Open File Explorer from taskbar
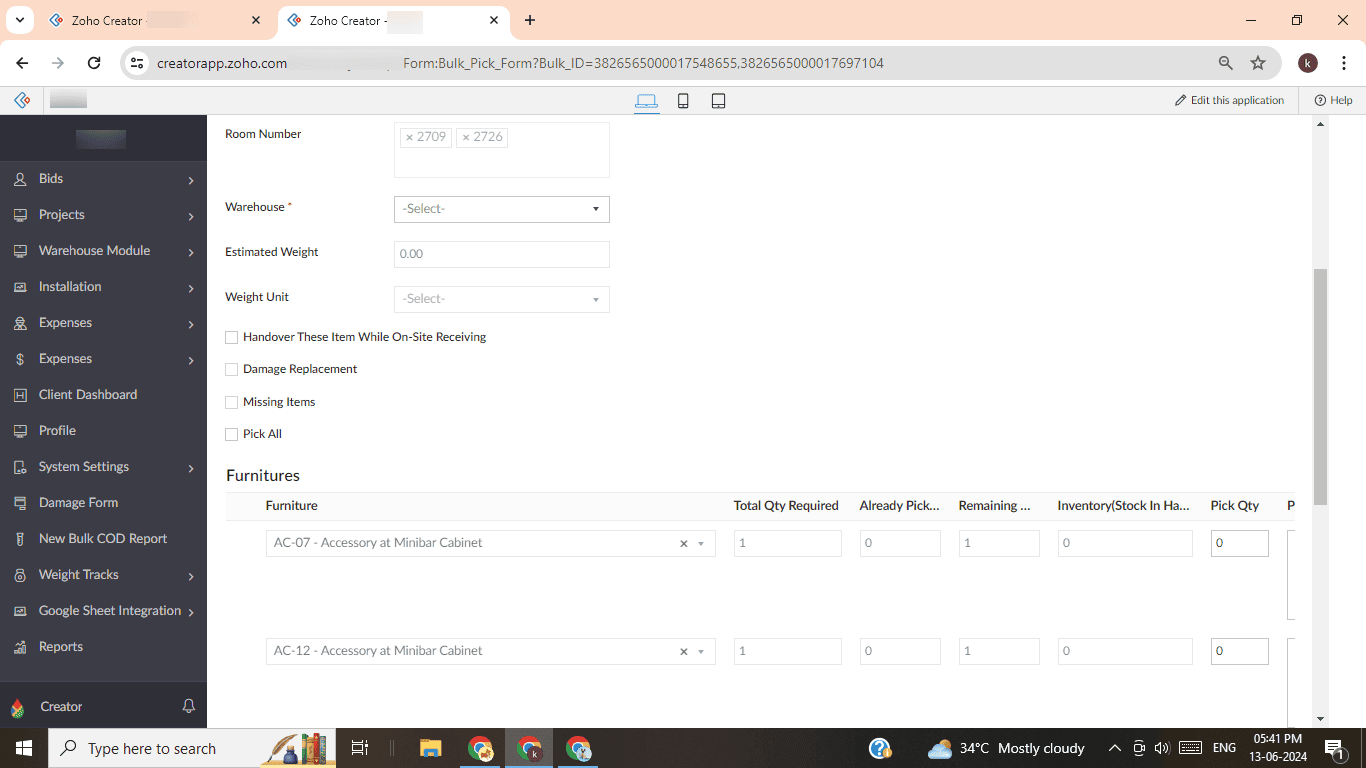The image size is (1366, 768). click(430, 748)
